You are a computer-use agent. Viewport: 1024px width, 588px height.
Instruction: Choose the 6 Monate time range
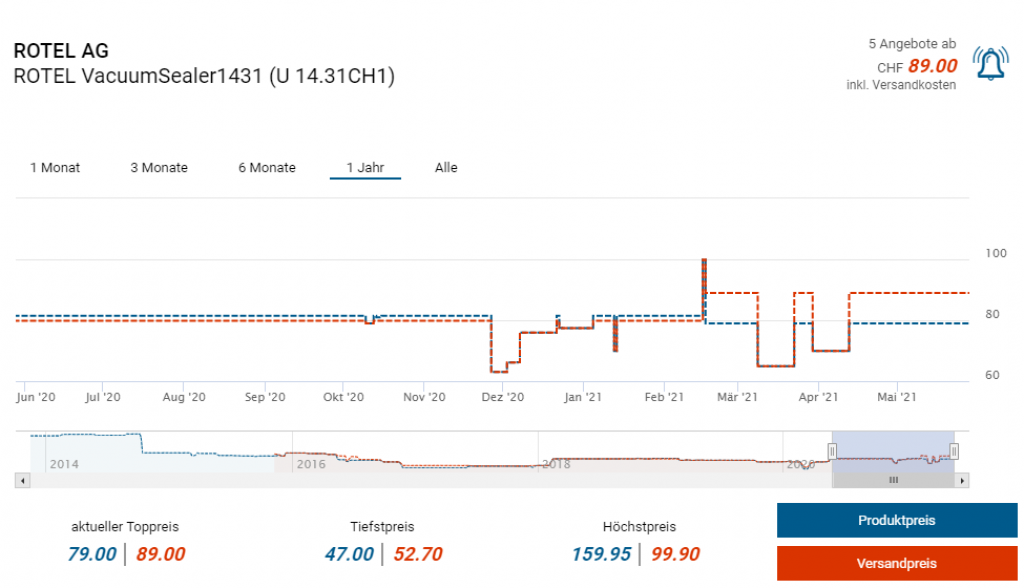[267, 168]
